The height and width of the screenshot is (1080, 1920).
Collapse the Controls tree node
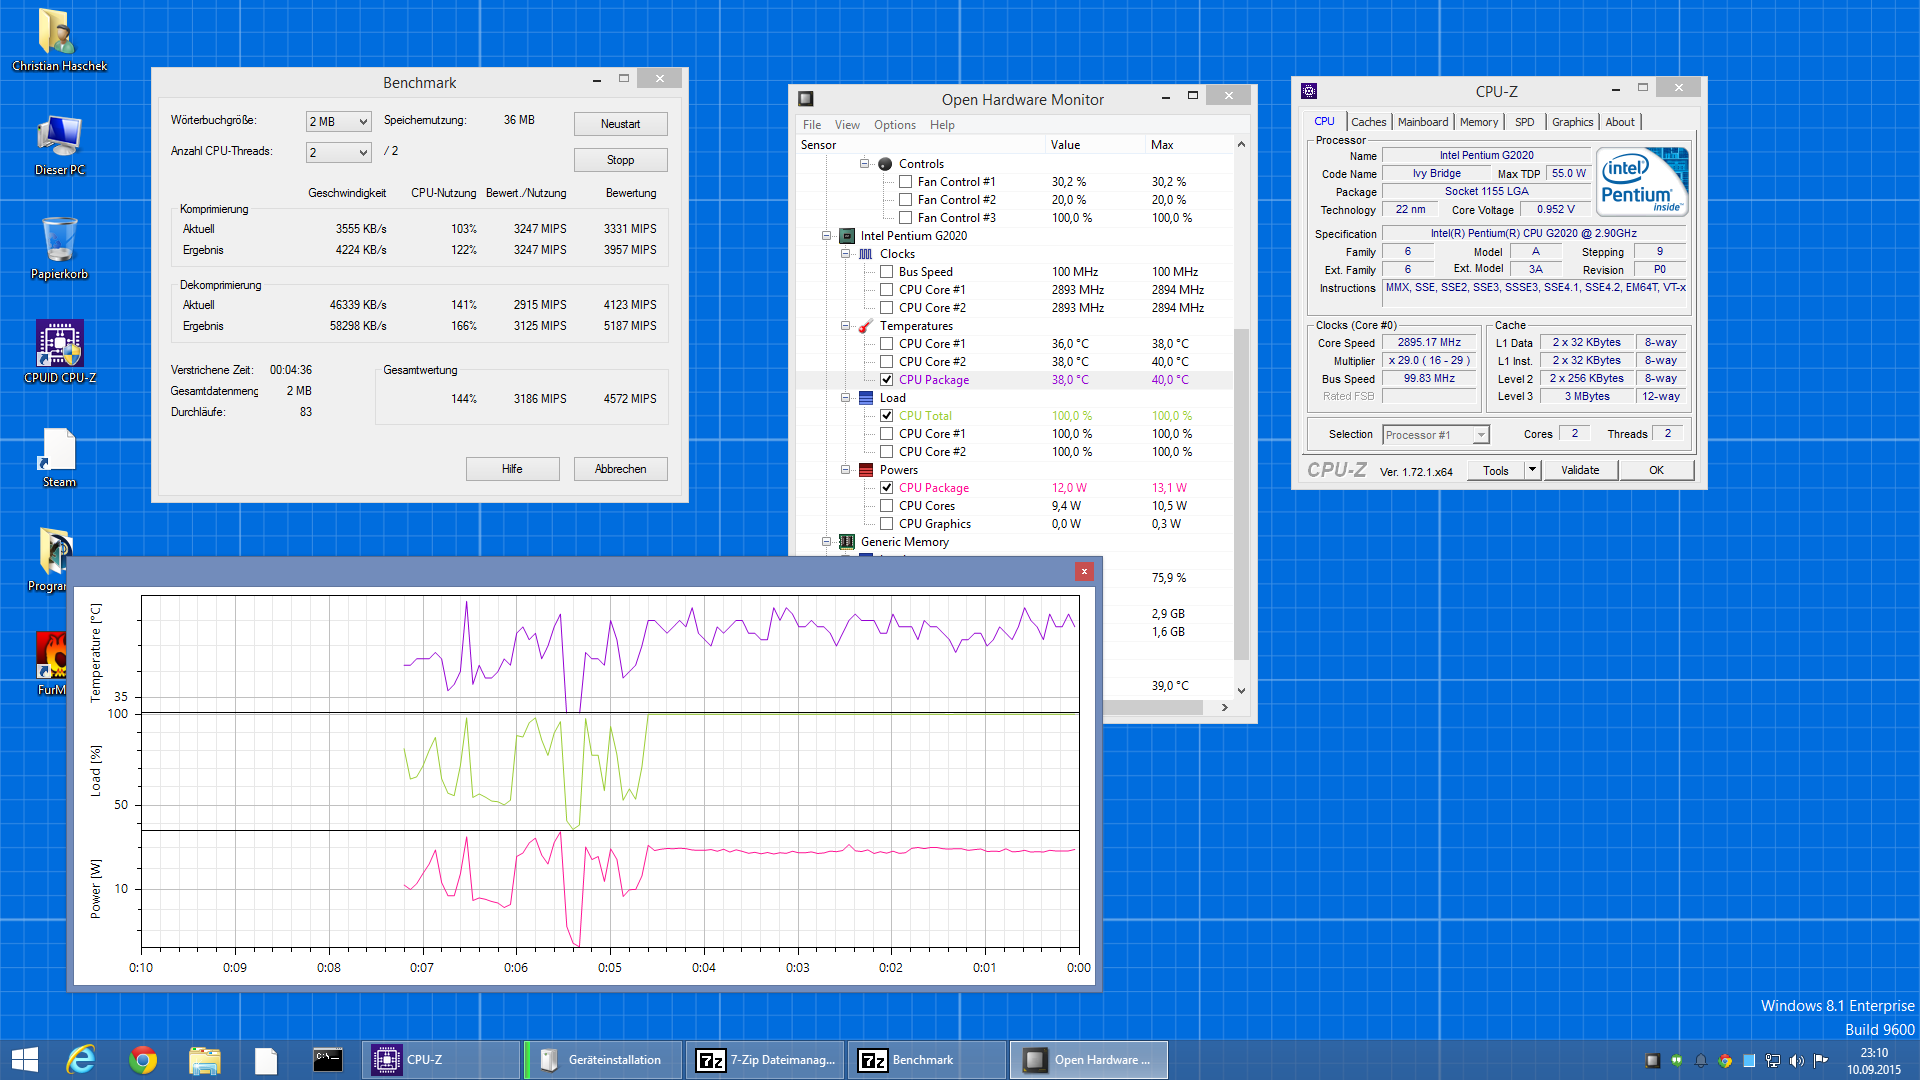(864, 164)
